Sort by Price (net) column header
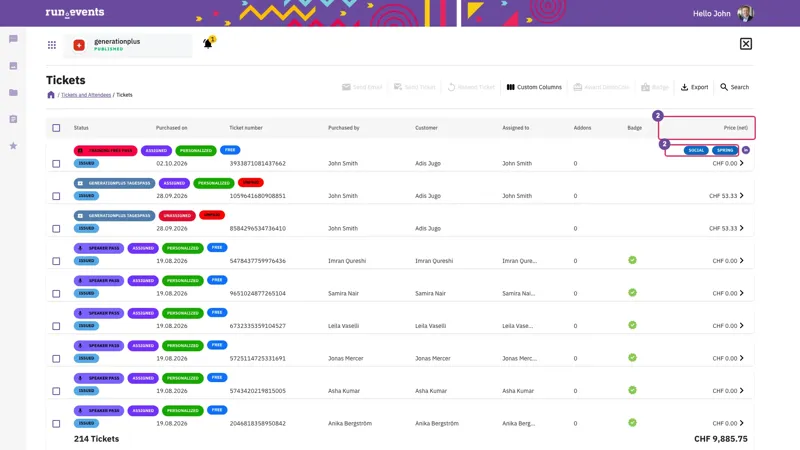800x450 pixels. [x=736, y=128]
